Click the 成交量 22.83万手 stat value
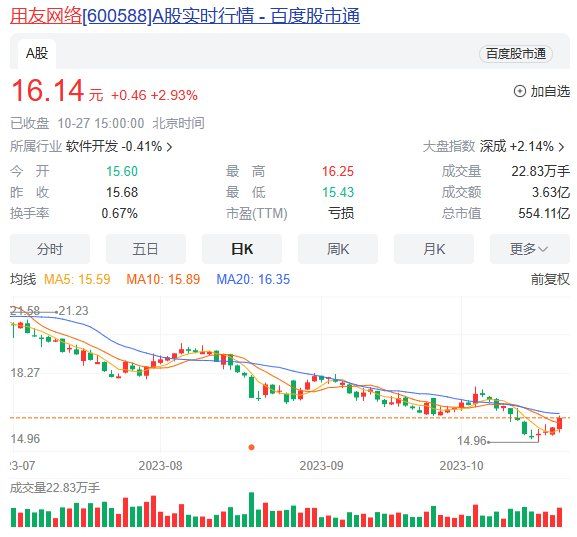 [x=541, y=171]
